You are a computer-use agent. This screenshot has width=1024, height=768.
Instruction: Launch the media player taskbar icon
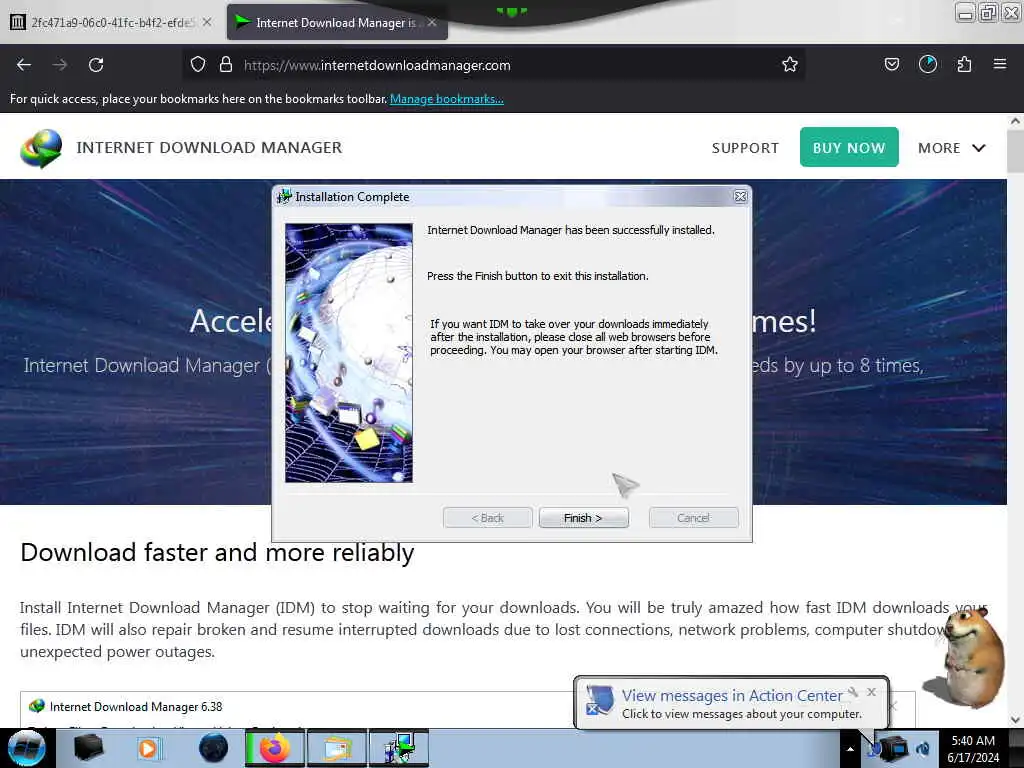pos(148,748)
